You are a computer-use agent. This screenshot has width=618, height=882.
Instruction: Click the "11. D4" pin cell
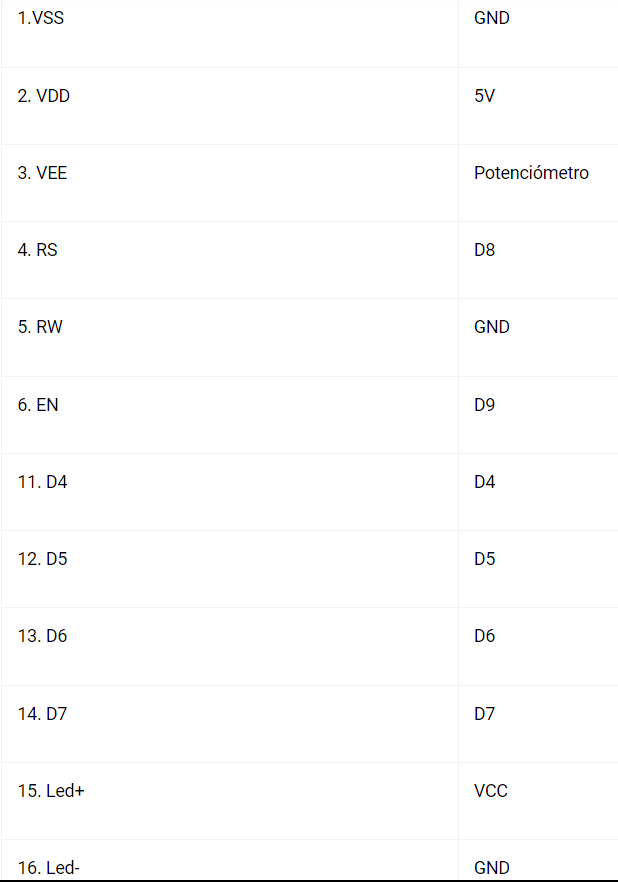pyautogui.click(x=43, y=482)
